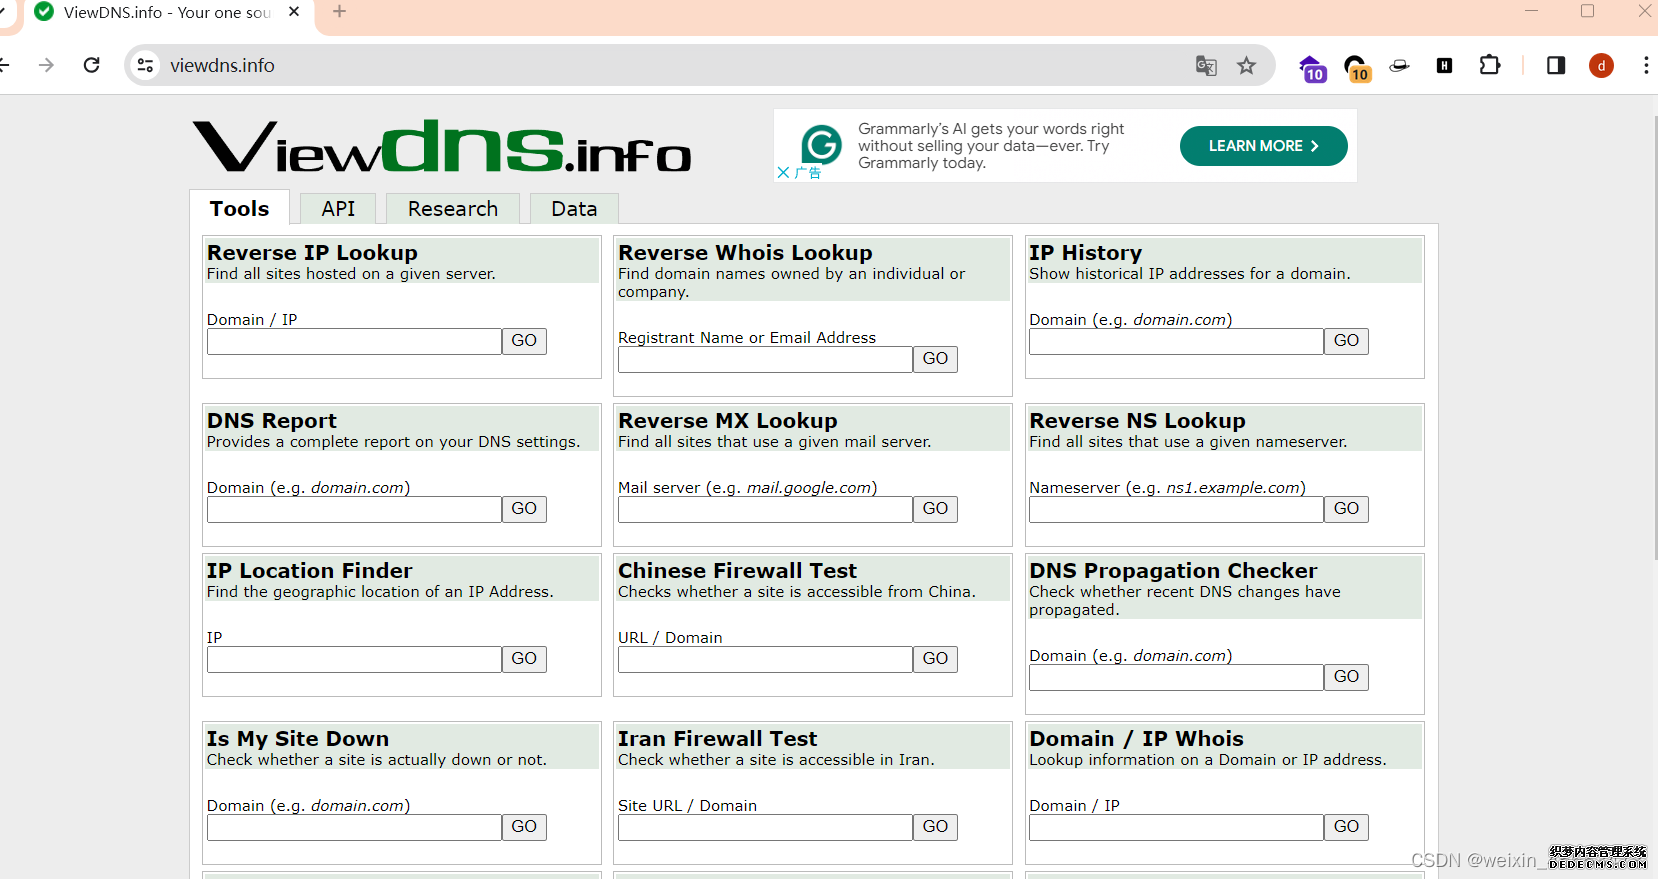Screen dimensions: 1658x879
Task: Click the ViewDNS.info logo
Action: 442,147
